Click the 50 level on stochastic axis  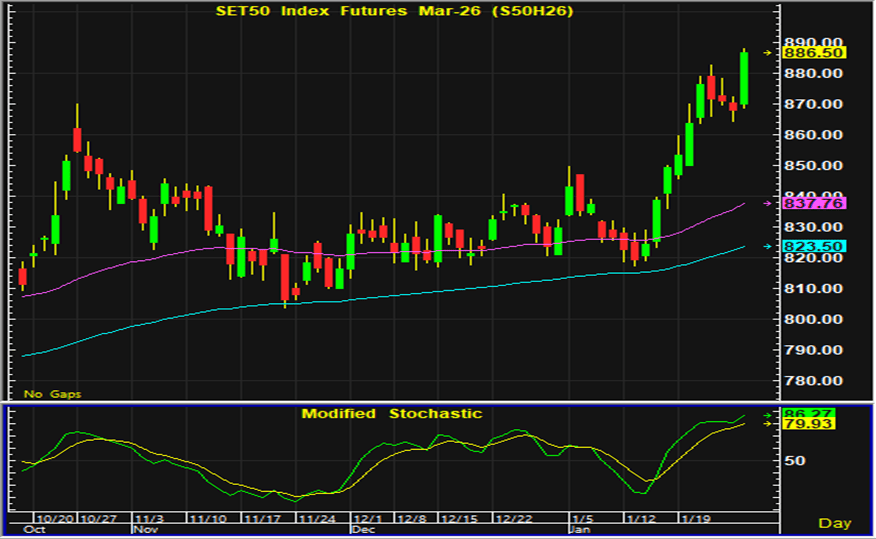(x=796, y=461)
